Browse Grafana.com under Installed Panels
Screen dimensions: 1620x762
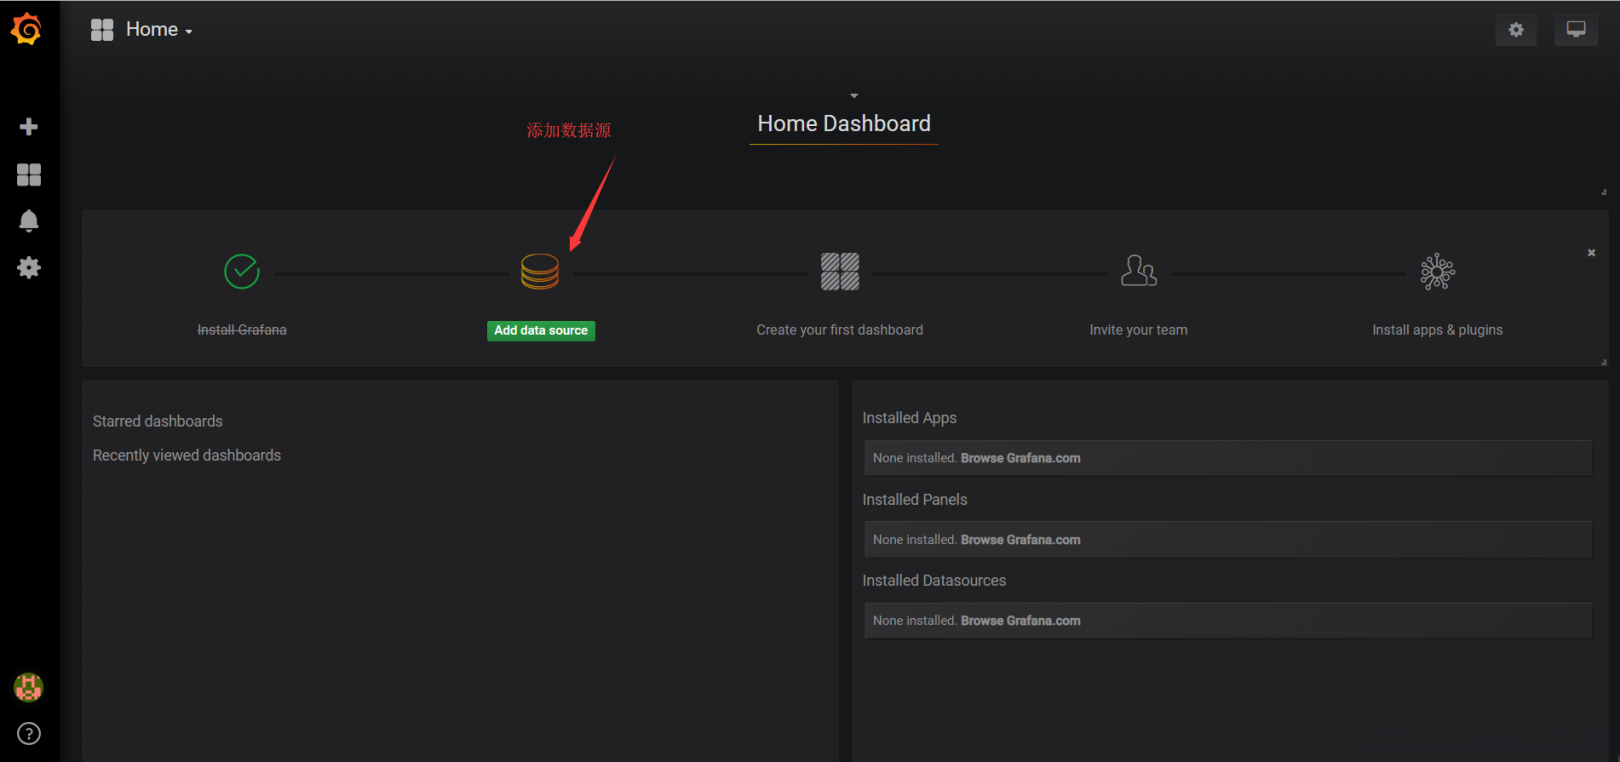tap(1021, 540)
